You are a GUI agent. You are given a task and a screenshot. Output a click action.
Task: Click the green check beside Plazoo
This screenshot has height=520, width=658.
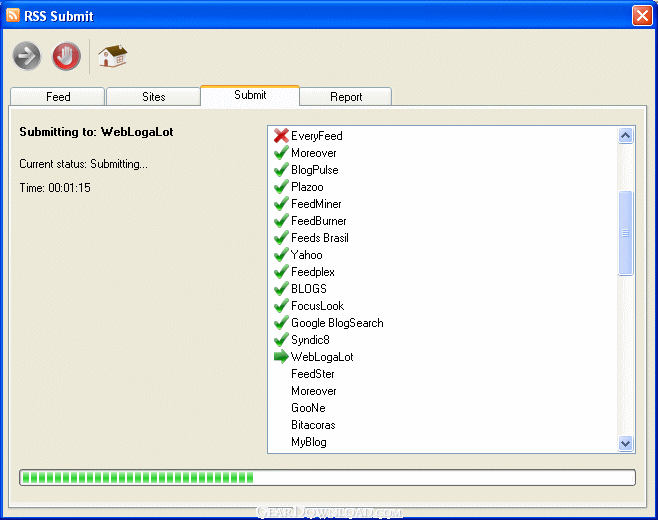click(x=281, y=187)
